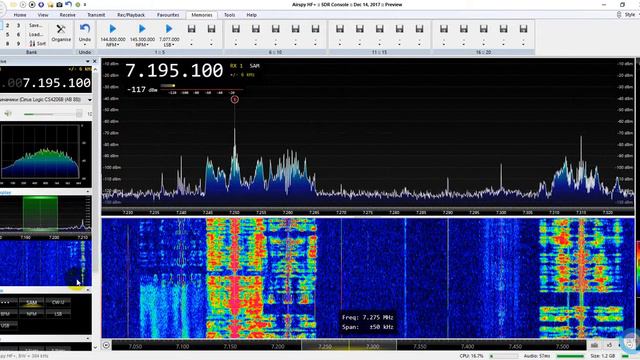The height and width of the screenshot is (360, 640).
Task: Select the NFM demodulation mode
Action: coord(31,314)
